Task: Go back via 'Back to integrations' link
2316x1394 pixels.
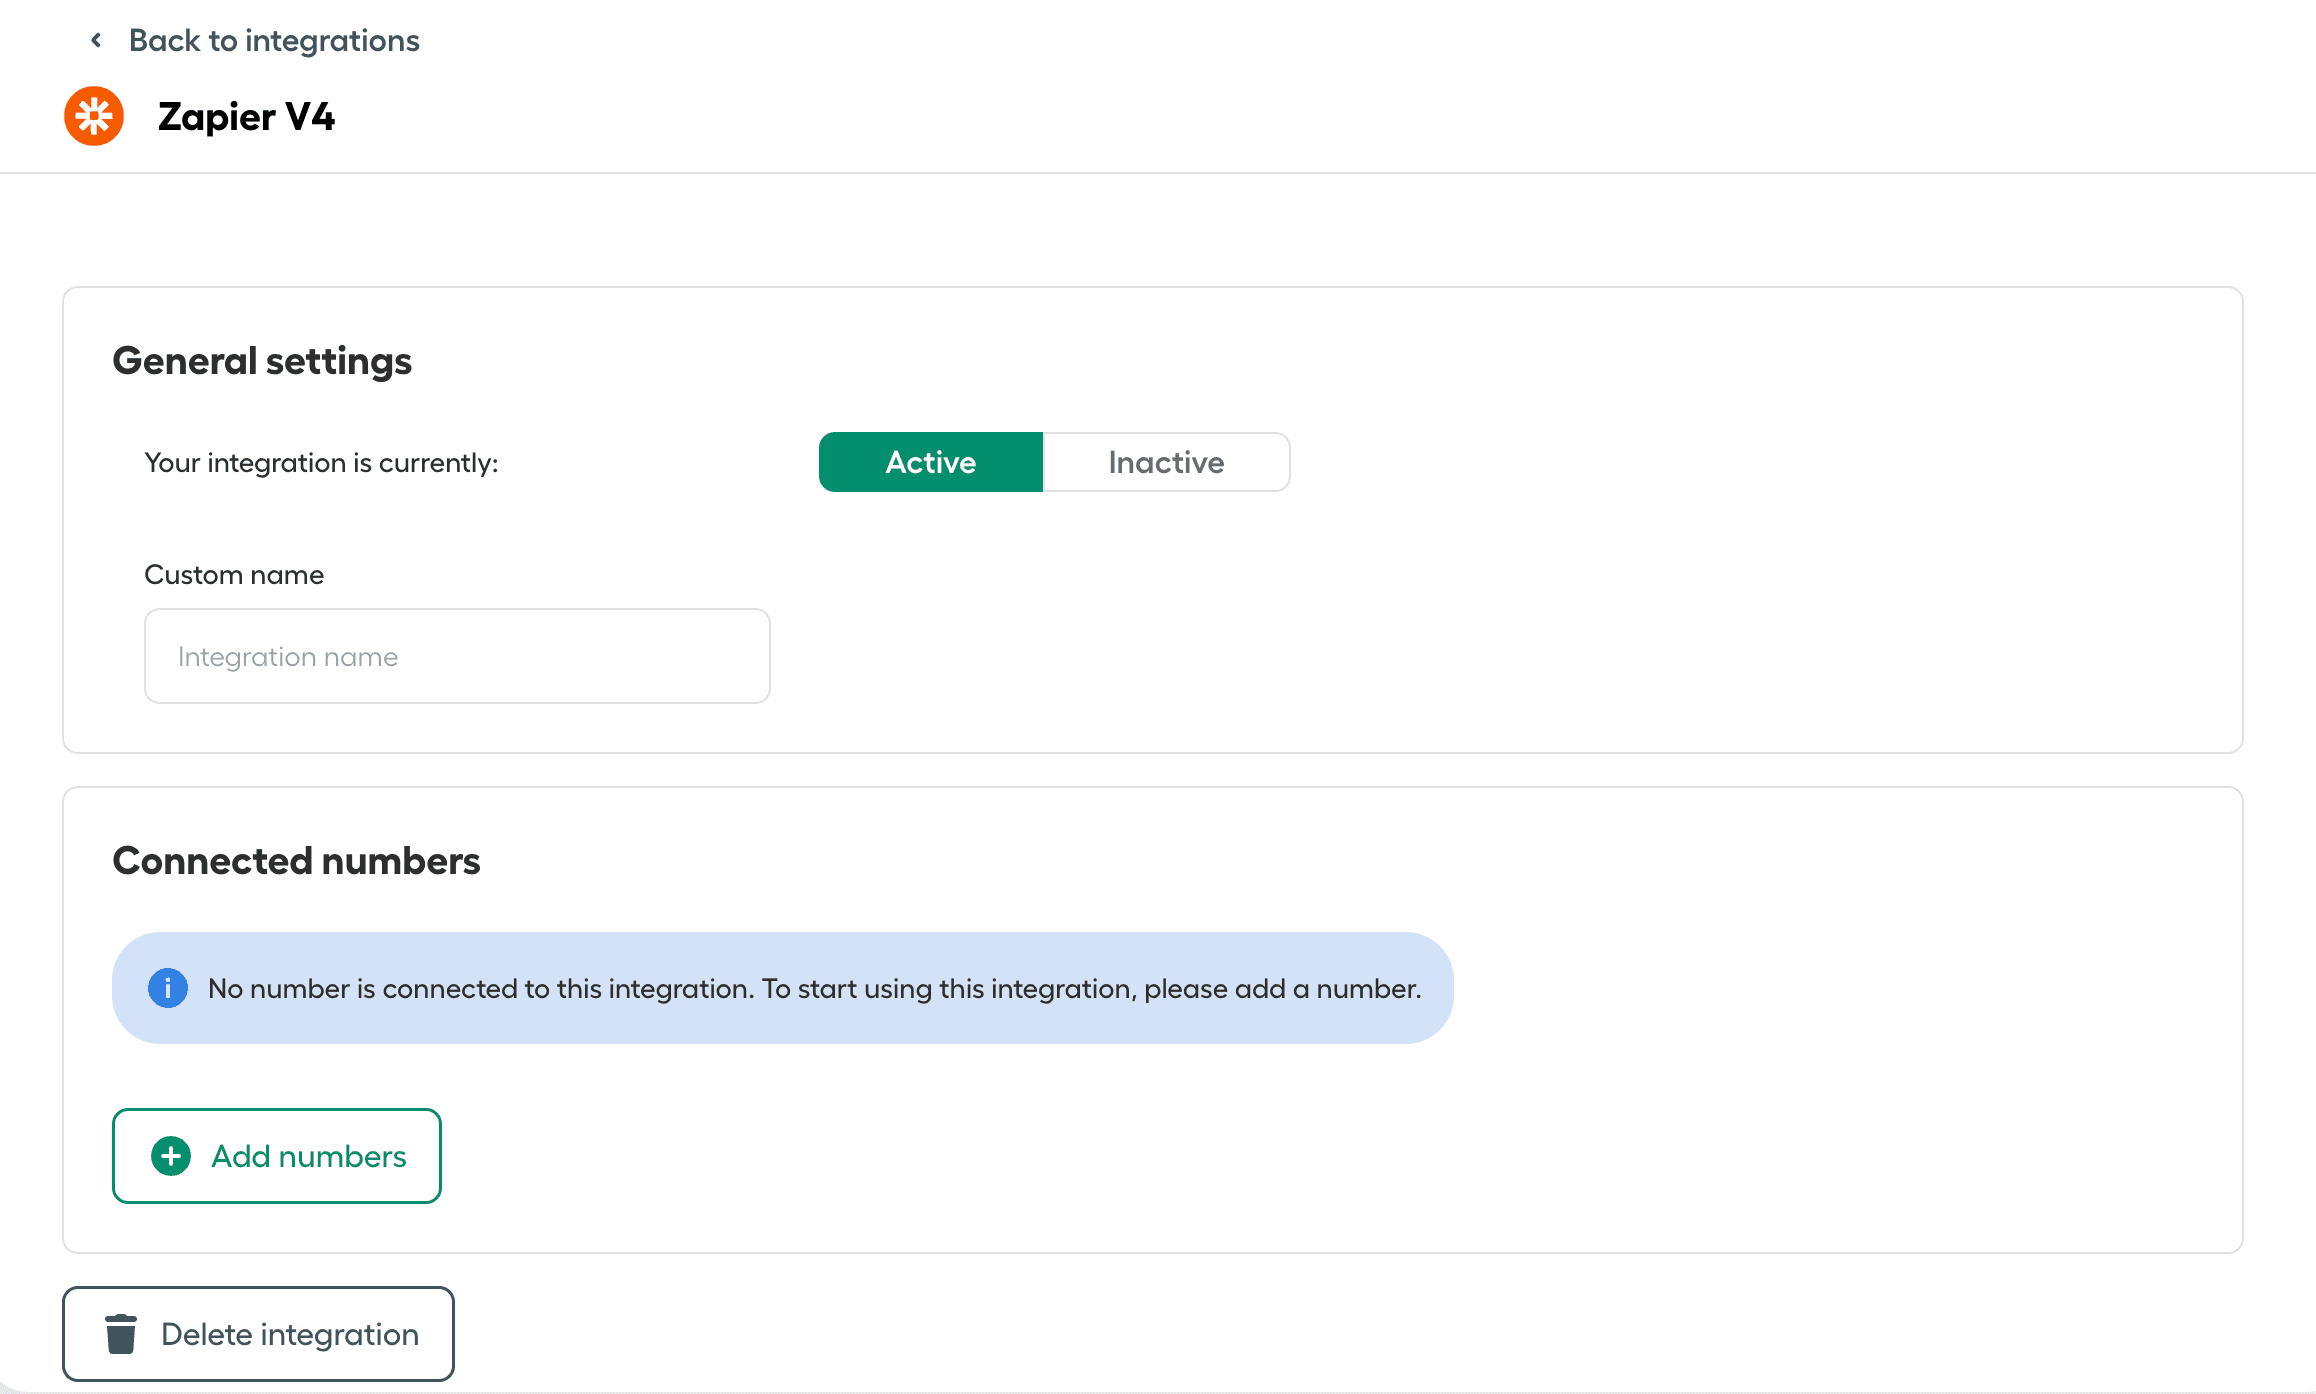Action: pos(273,40)
